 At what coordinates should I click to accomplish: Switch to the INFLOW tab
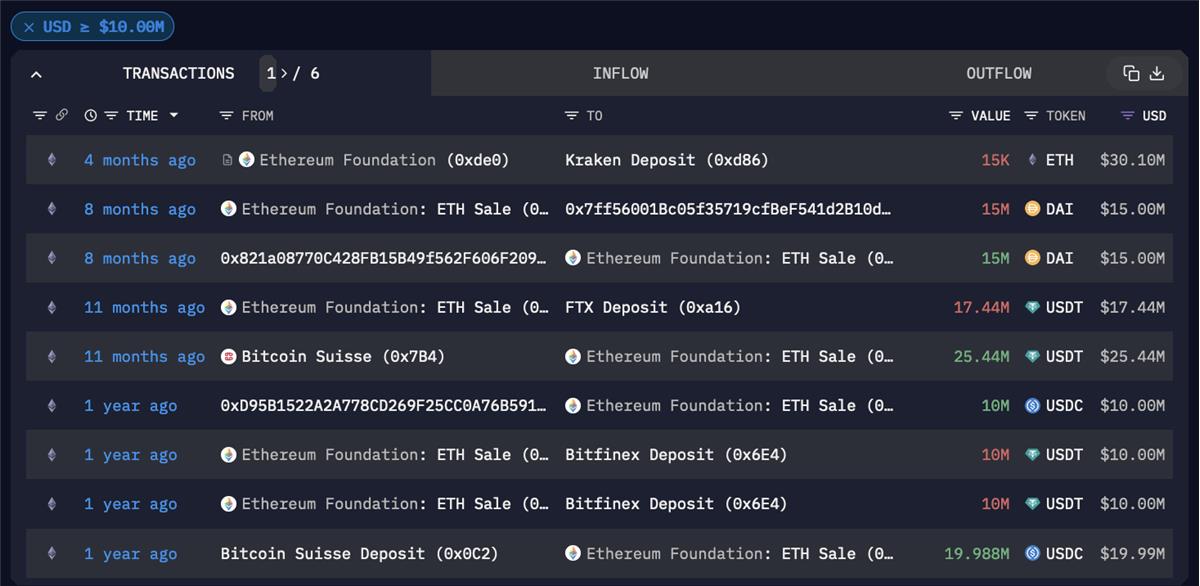[620, 74]
